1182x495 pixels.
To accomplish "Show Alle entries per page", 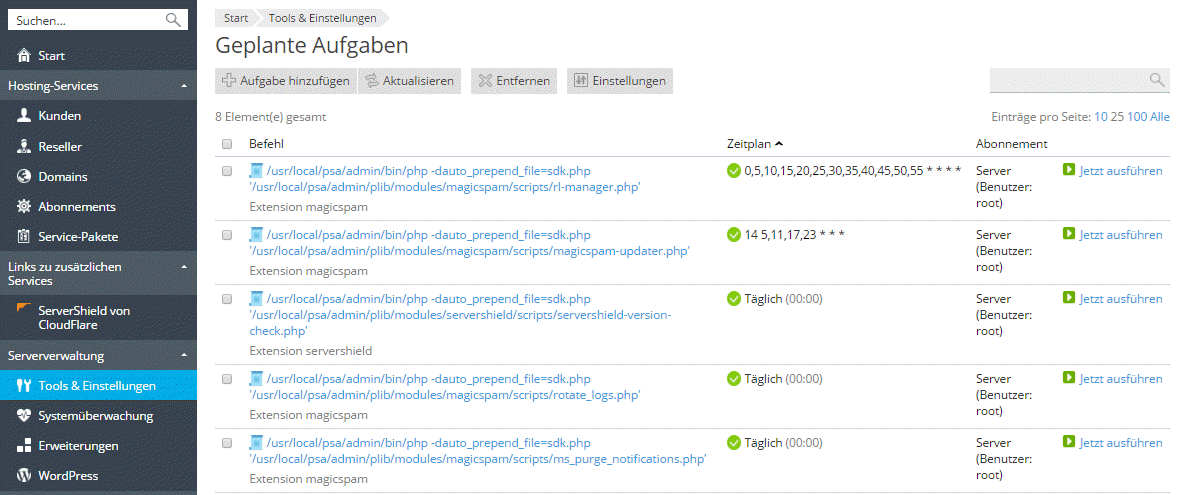I will [x=1159, y=118].
